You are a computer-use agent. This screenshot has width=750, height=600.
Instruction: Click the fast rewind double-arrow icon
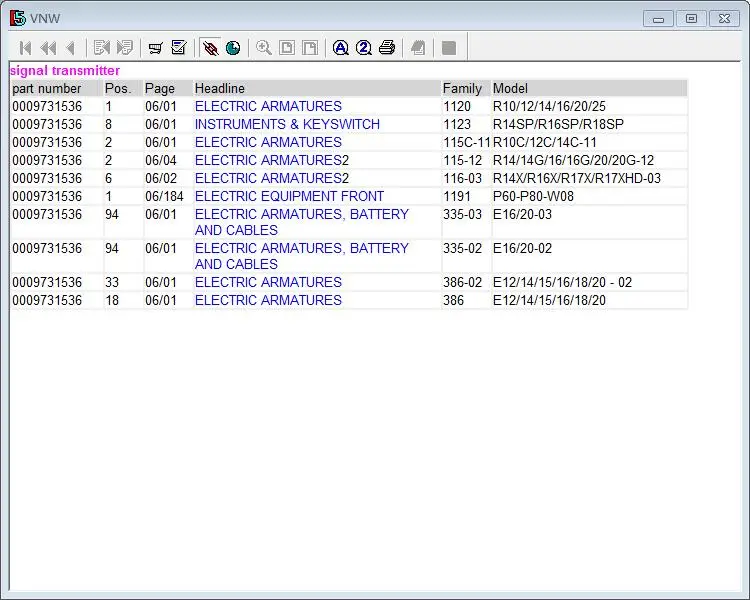[x=49, y=48]
